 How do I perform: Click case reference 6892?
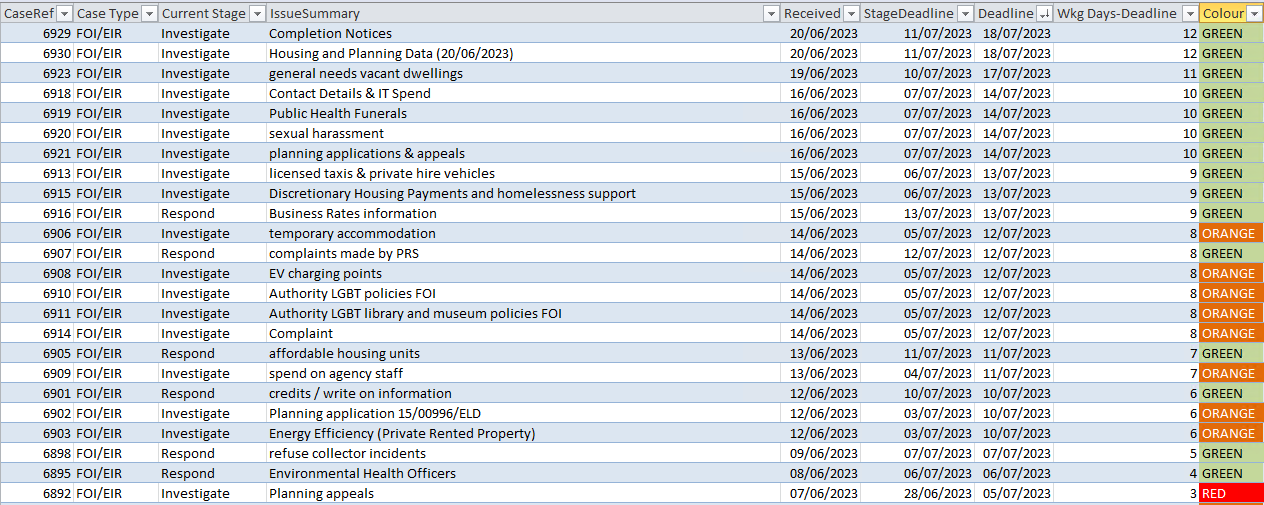(x=37, y=493)
